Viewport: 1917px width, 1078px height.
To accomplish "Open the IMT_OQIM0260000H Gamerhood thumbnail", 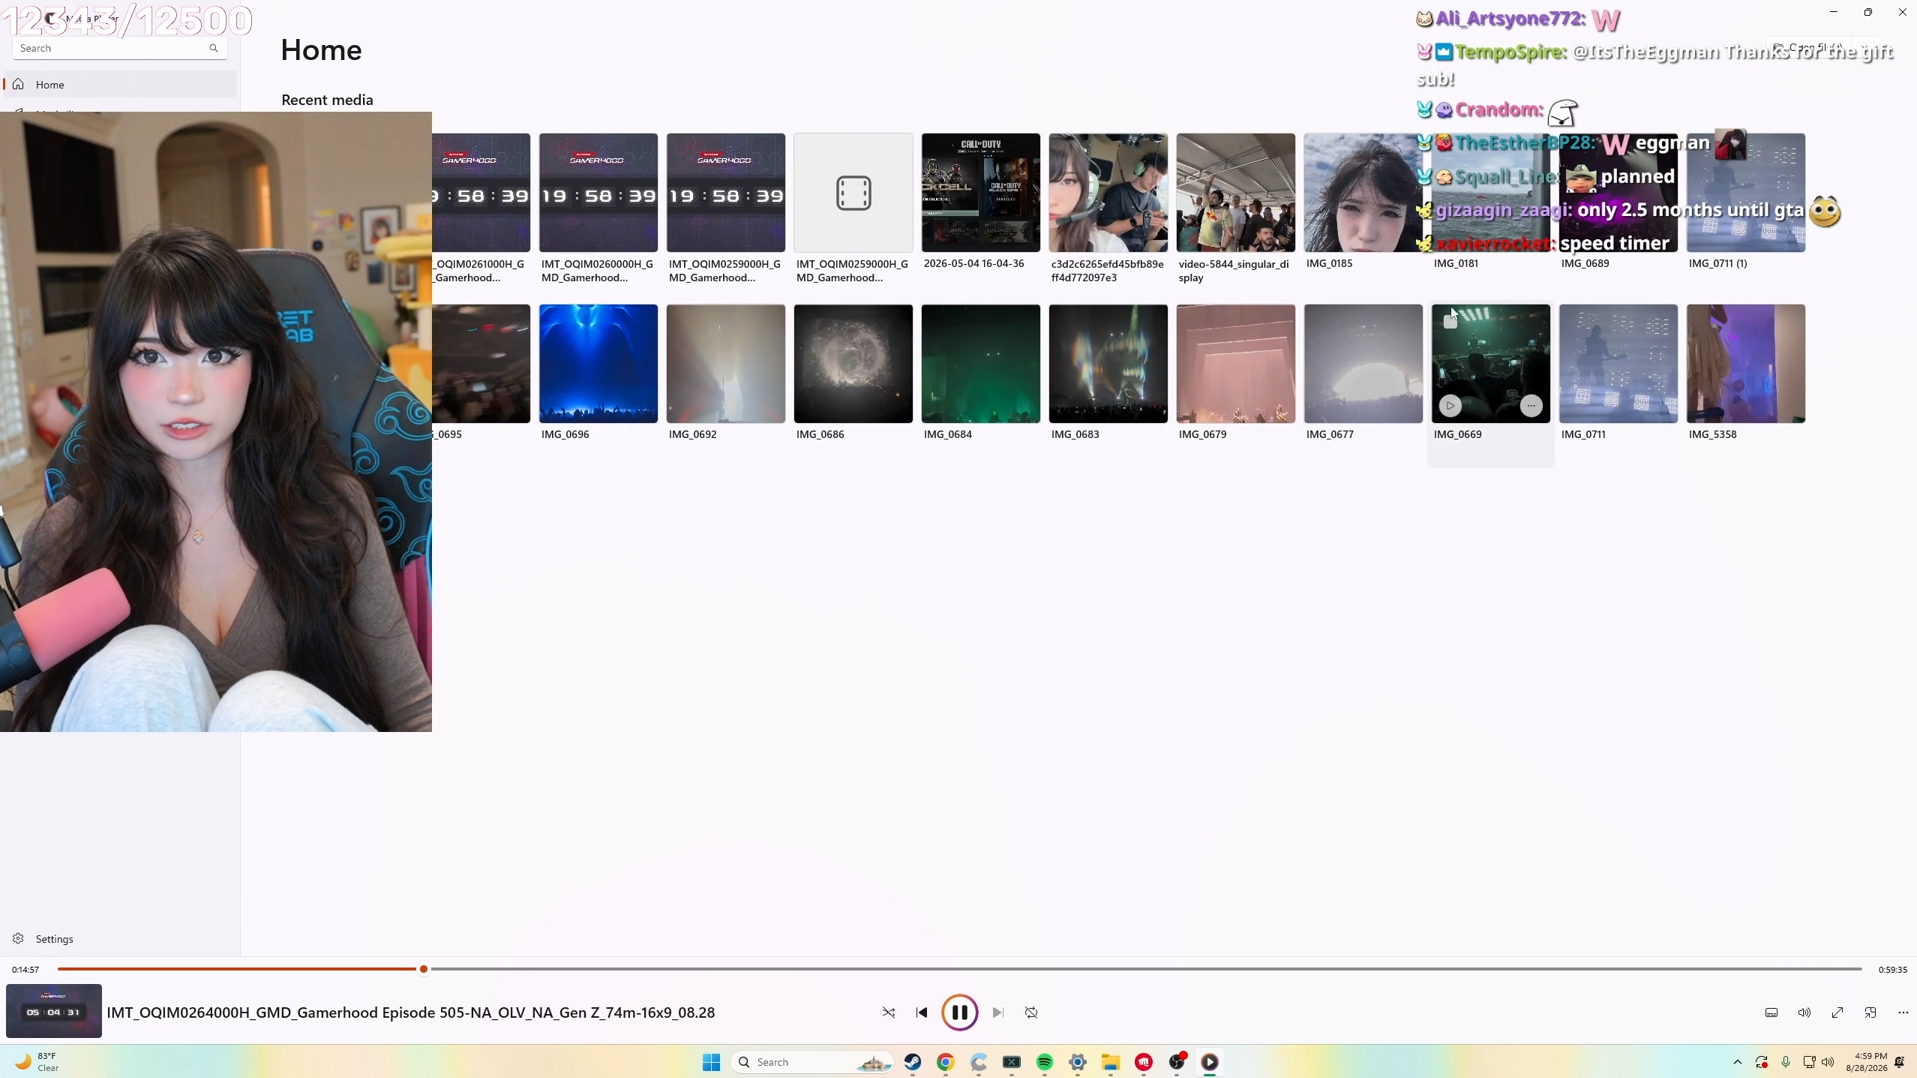I will [x=598, y=192].
